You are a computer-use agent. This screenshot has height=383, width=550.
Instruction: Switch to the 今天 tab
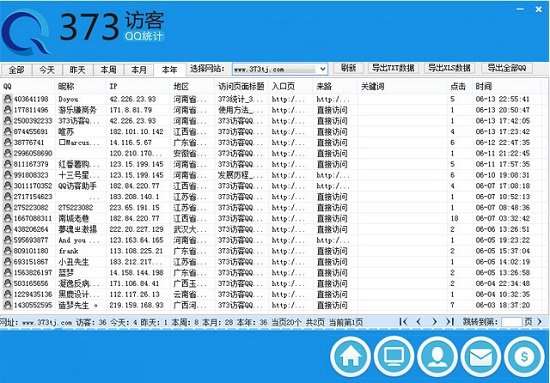[x=47, y=70]
